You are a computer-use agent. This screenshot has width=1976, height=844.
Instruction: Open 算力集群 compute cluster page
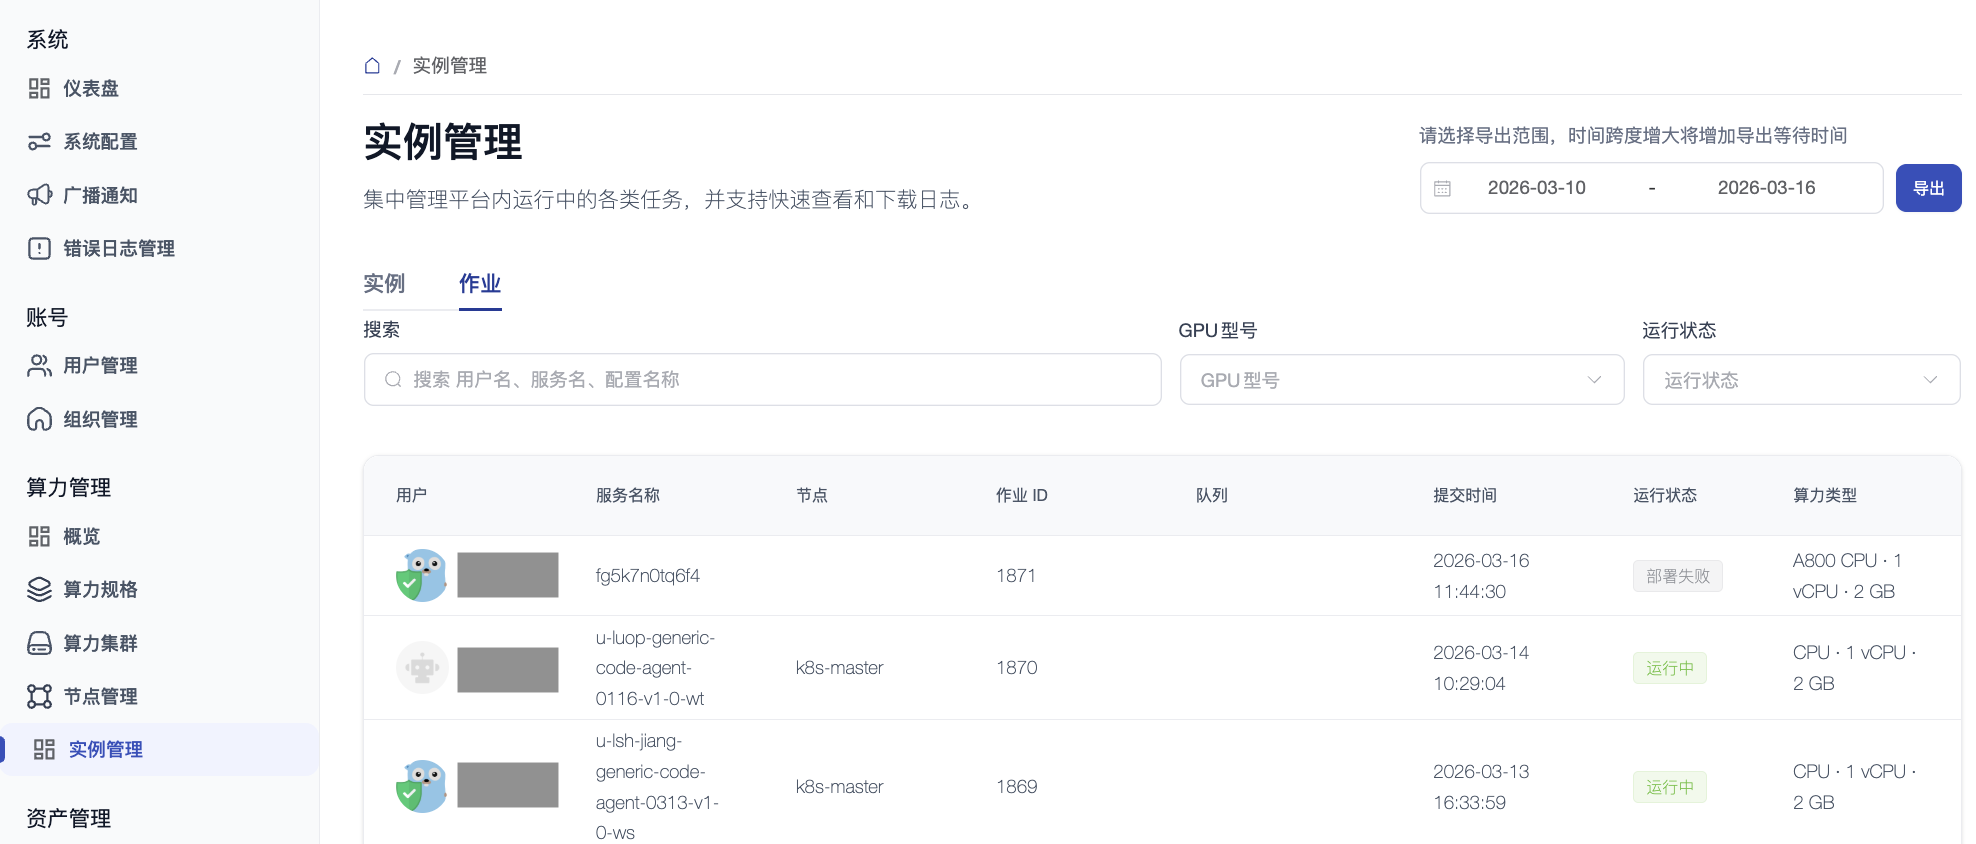tap(100, 644)
